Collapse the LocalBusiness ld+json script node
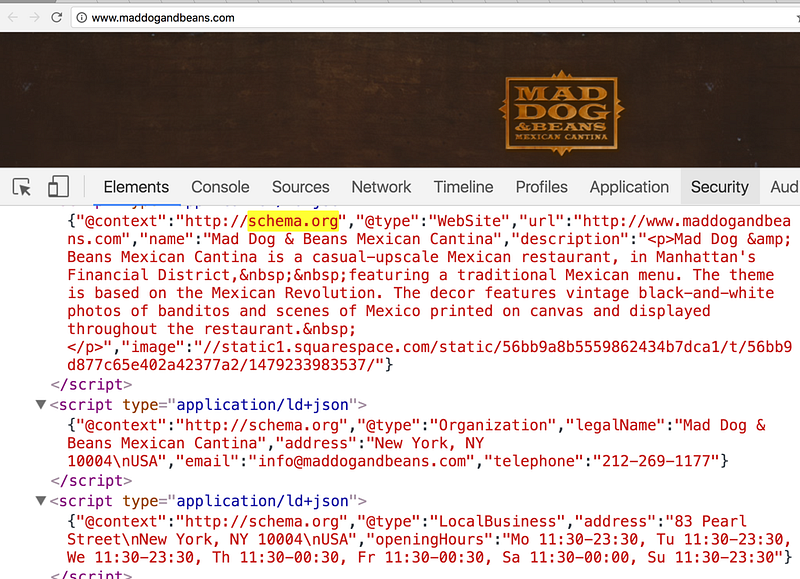Viewport: 800px width, 579px height. [x=41, y=500]
